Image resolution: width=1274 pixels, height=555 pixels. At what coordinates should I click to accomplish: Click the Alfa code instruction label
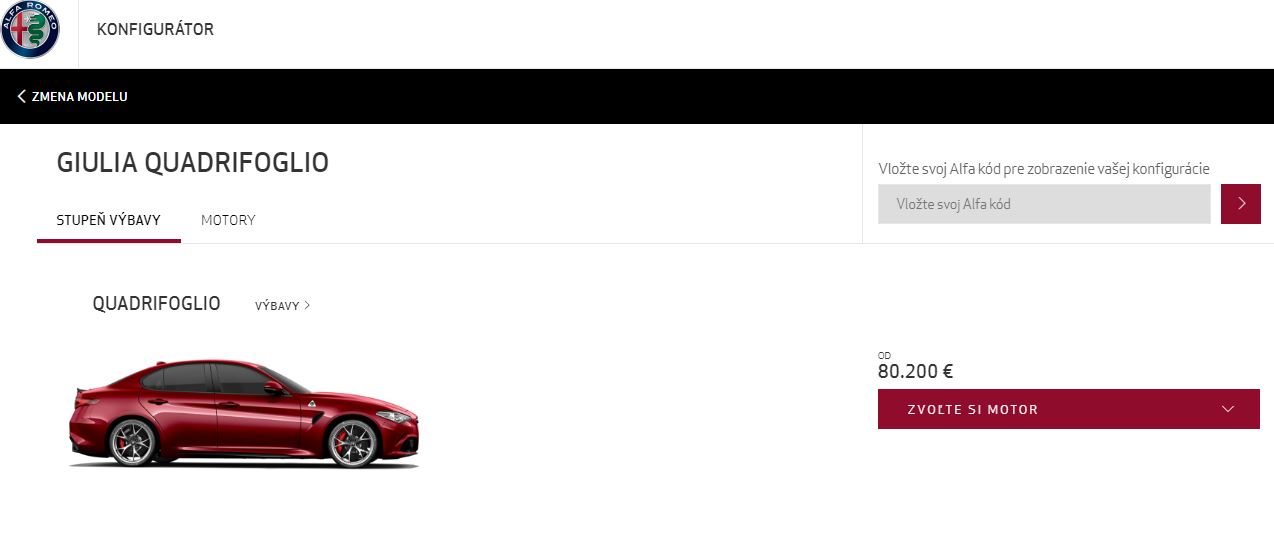(x=1044, y=169)
